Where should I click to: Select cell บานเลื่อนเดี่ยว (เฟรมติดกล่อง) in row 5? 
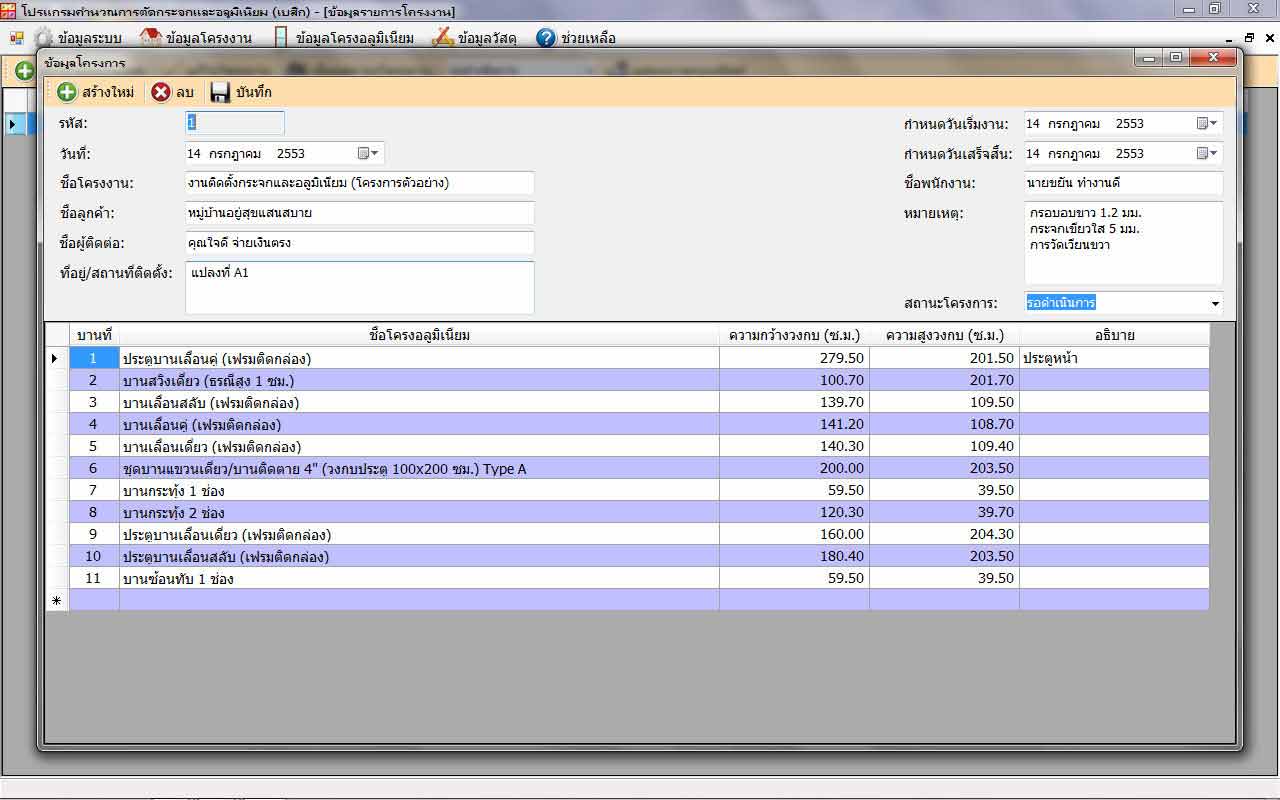pos(419,446)
